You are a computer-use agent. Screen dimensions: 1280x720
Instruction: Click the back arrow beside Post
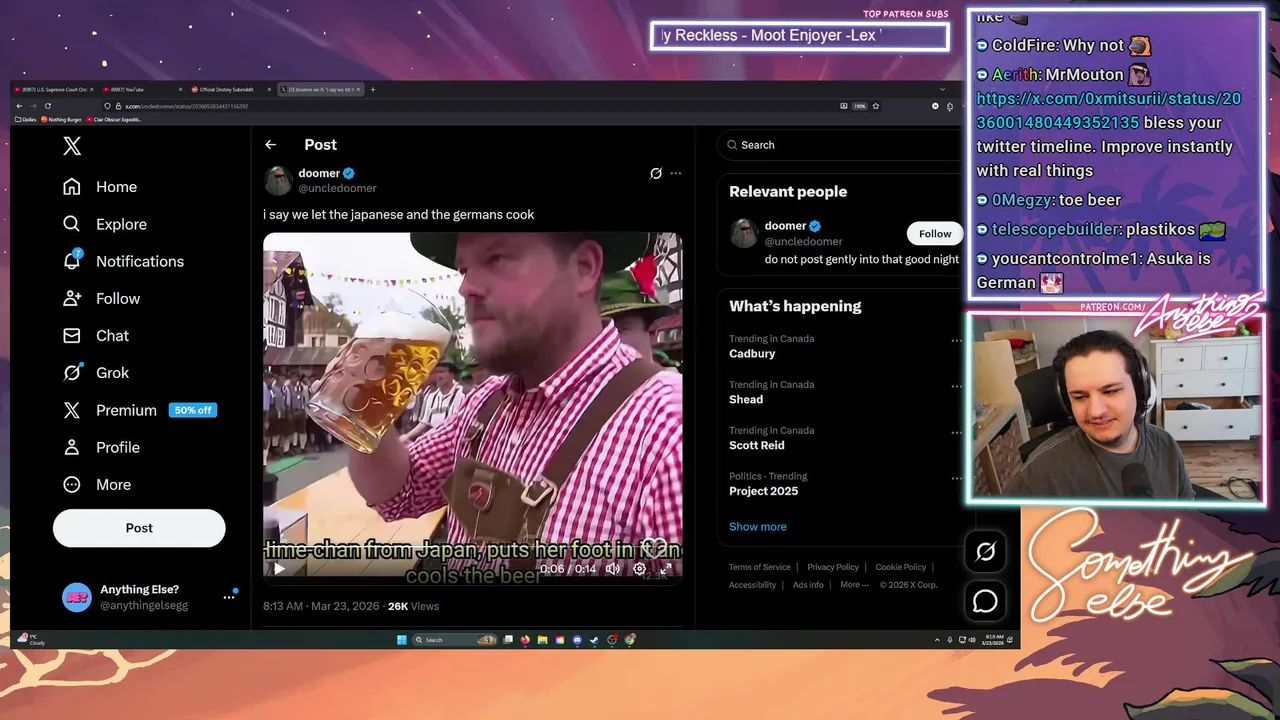pos(270,145)
